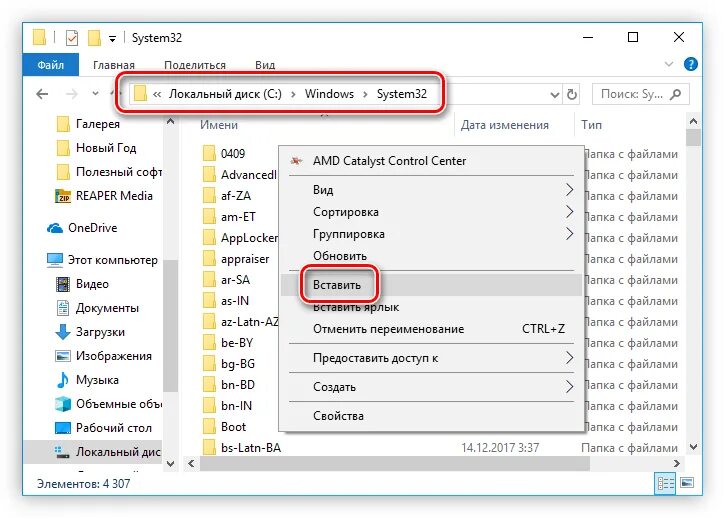
Task: Open Документы in the navigation pane
Action: tap(97, 308)
